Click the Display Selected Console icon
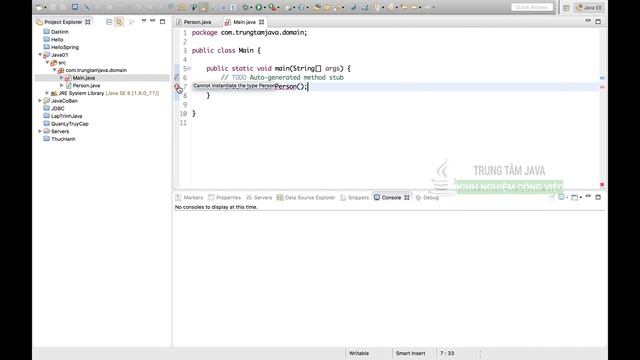 561,198
